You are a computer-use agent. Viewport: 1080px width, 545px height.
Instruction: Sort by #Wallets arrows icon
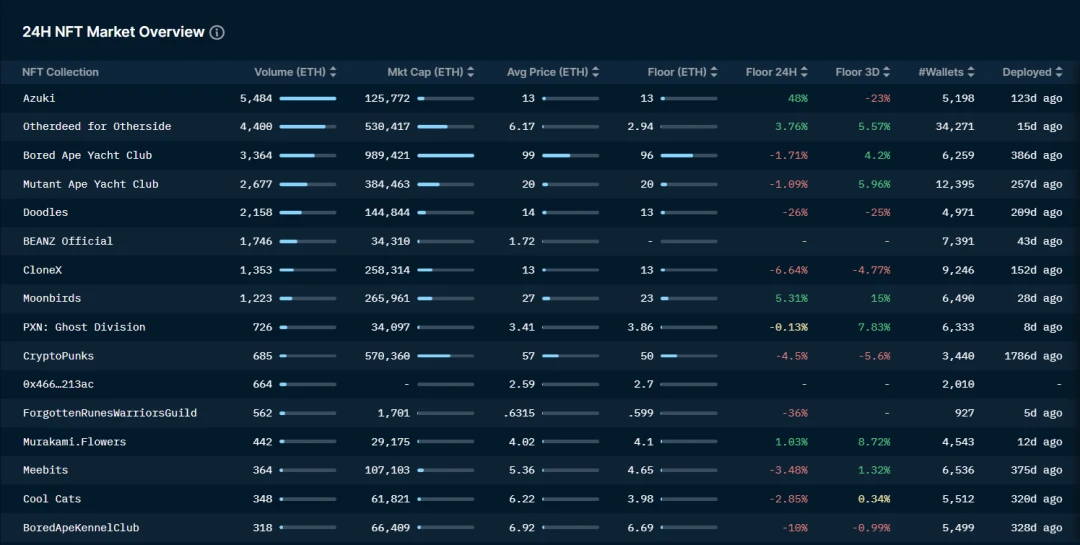point(970,72)
